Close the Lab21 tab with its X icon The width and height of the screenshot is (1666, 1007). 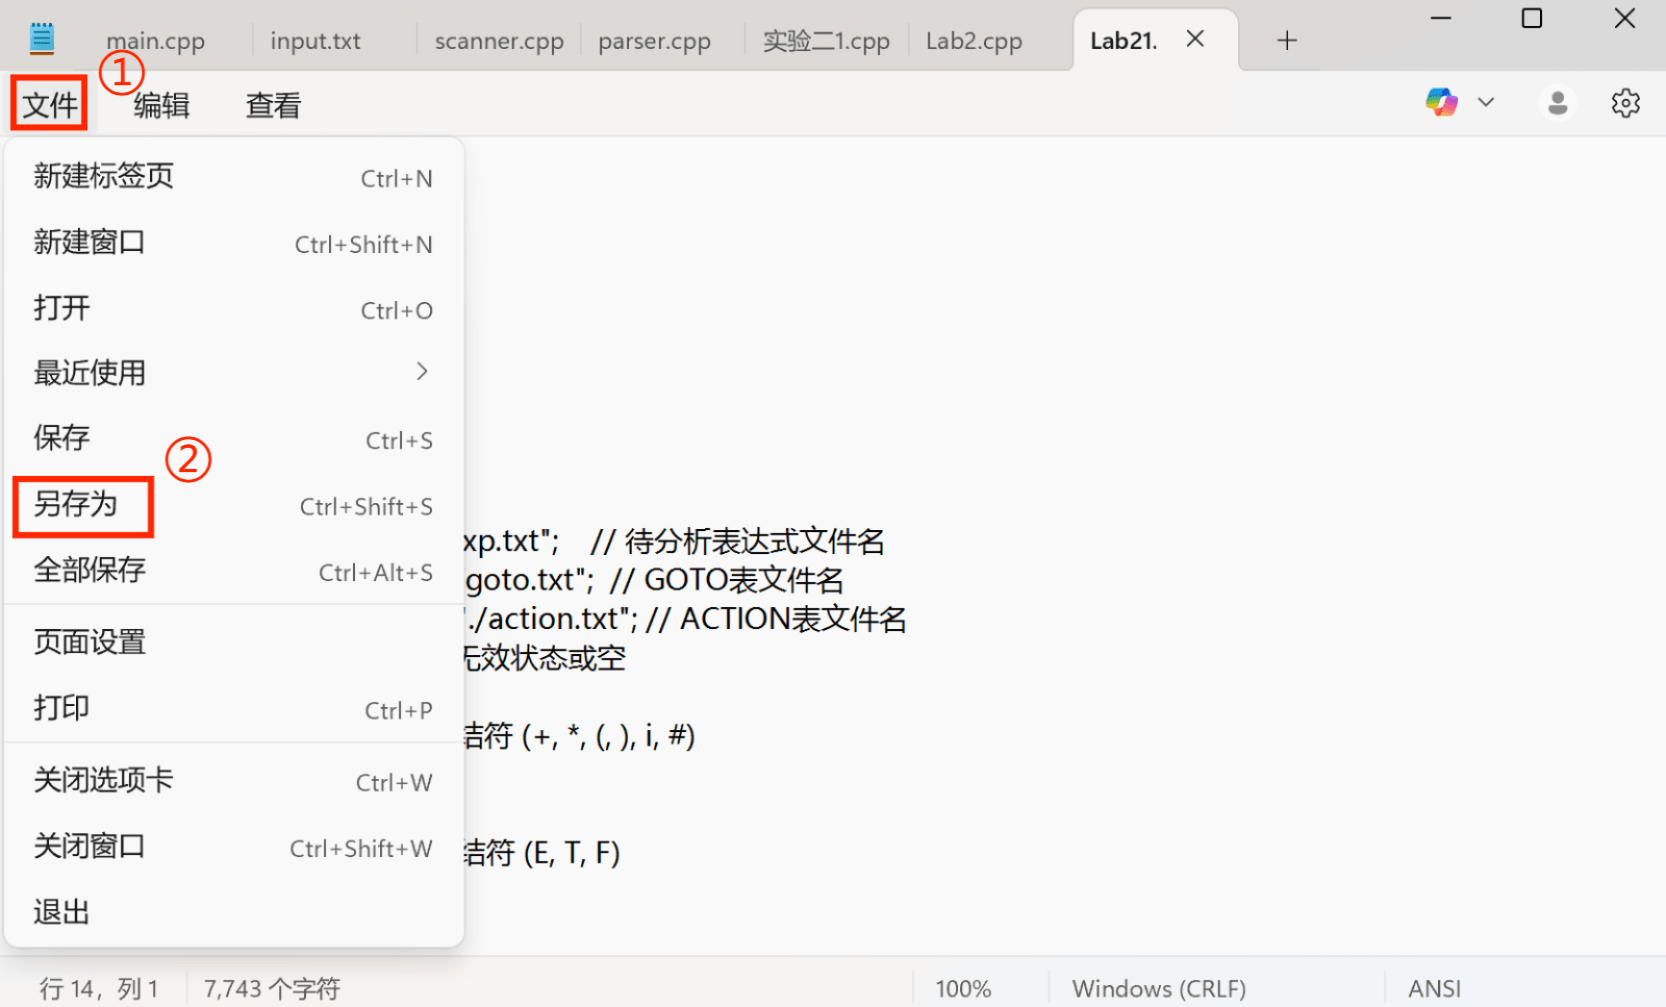1195,38
